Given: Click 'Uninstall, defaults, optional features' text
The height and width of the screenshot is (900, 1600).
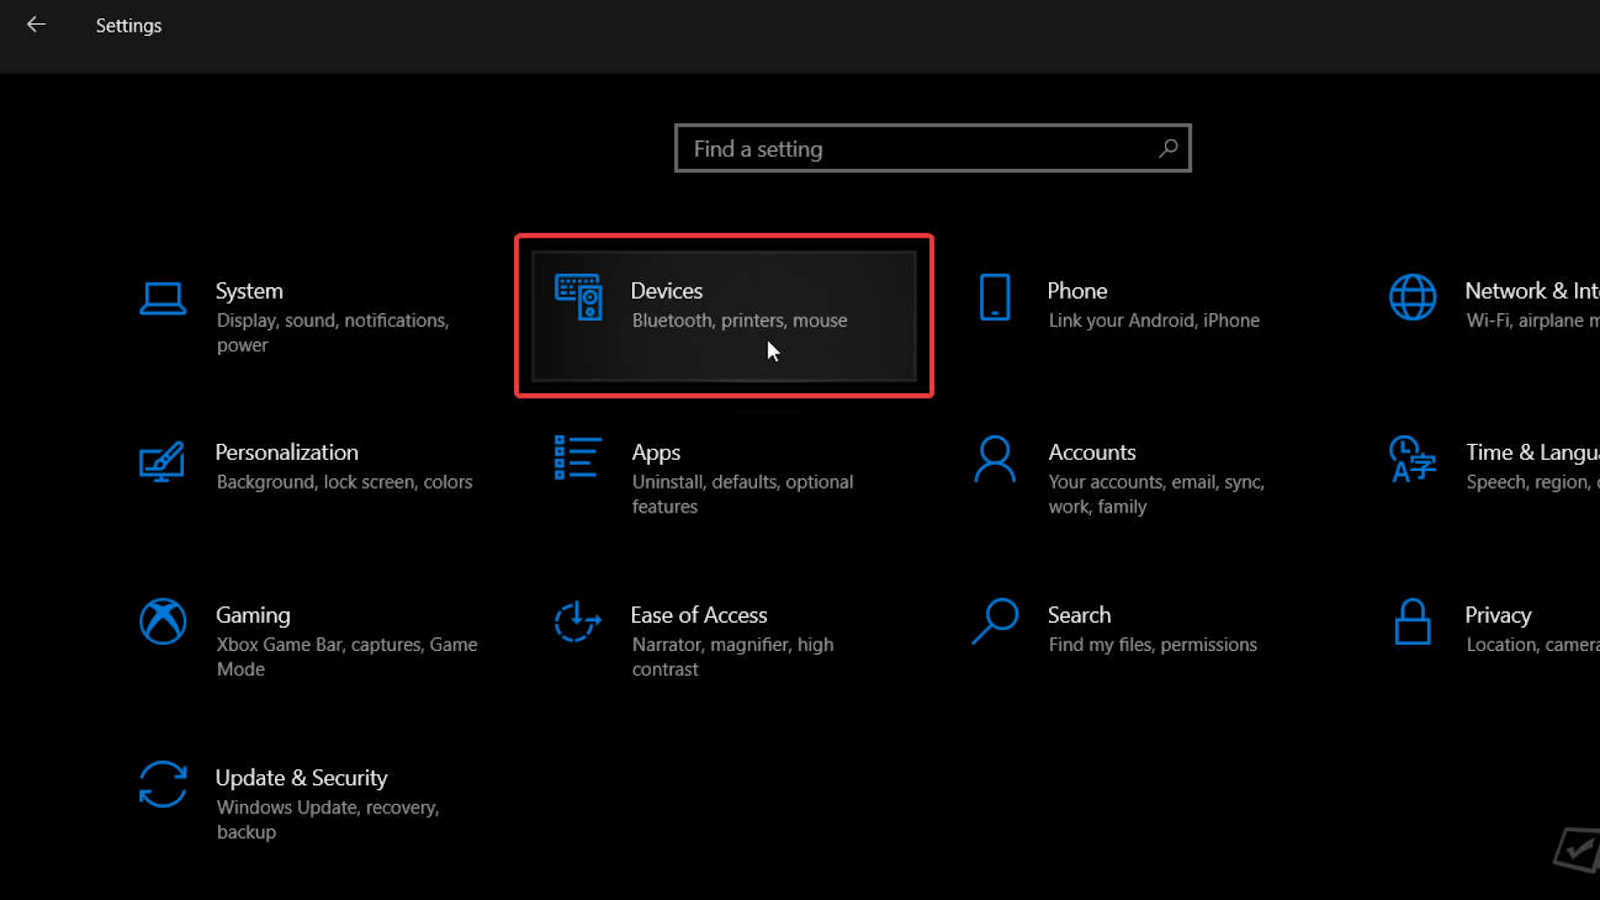Looking at the screenshot, I should (742, 494).
